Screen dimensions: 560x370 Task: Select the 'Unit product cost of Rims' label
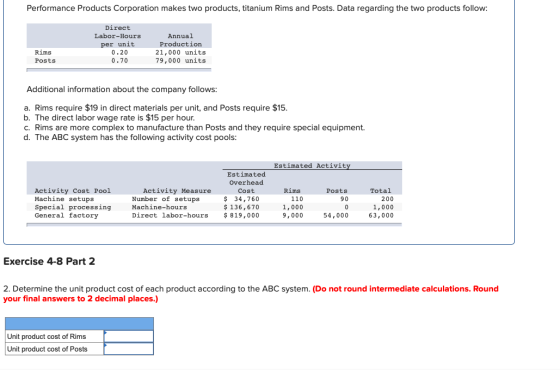[46, 336]
